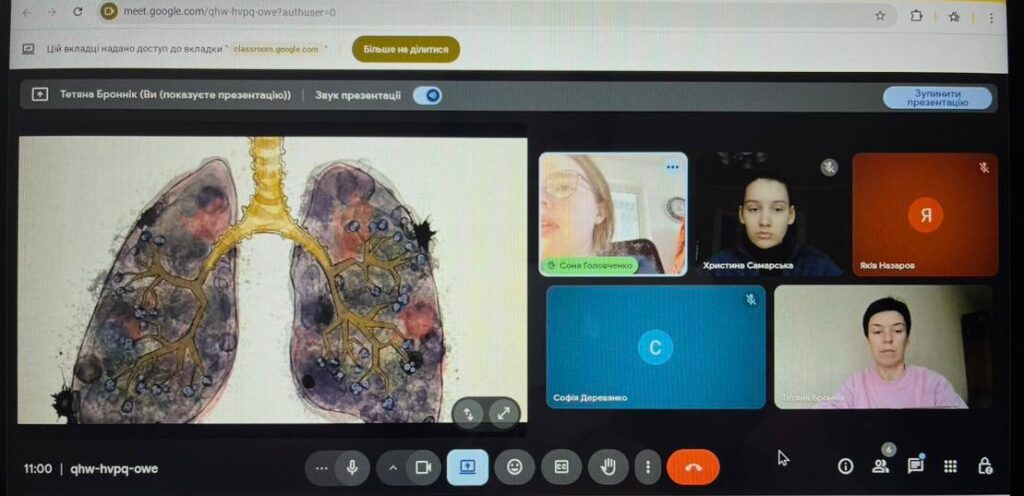Click the Більше не ділитися button
Screen dimensions: 1024x496
coord(406,49)
